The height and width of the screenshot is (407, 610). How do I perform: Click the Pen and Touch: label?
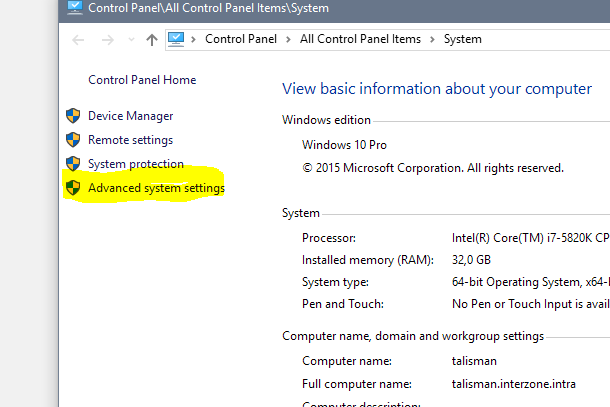pyautogui.click(x=343, y=304)
